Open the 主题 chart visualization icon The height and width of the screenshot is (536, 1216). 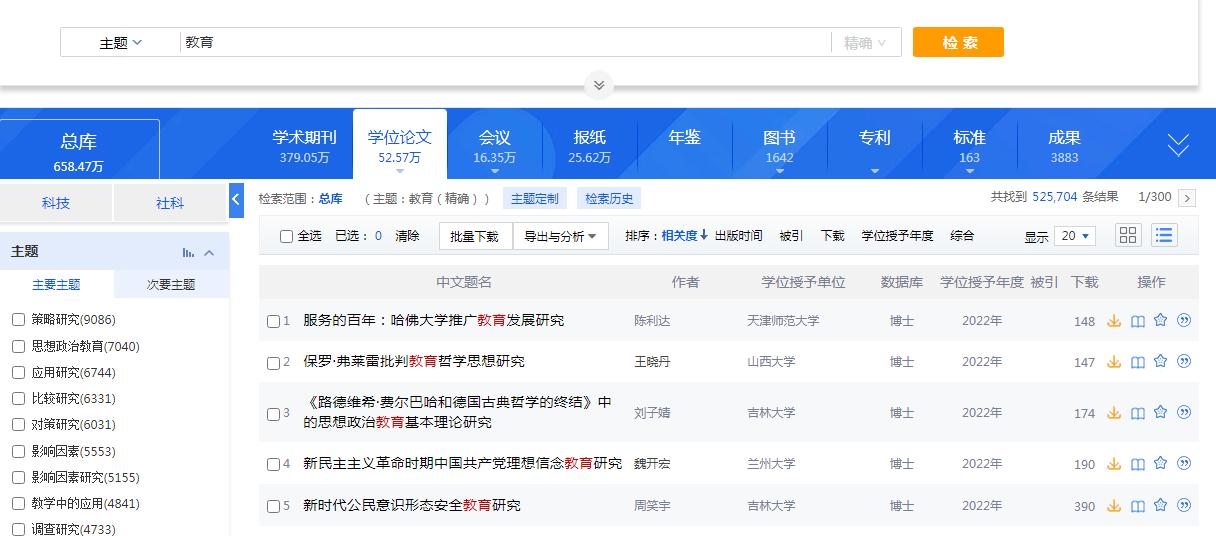coord(188,252)
